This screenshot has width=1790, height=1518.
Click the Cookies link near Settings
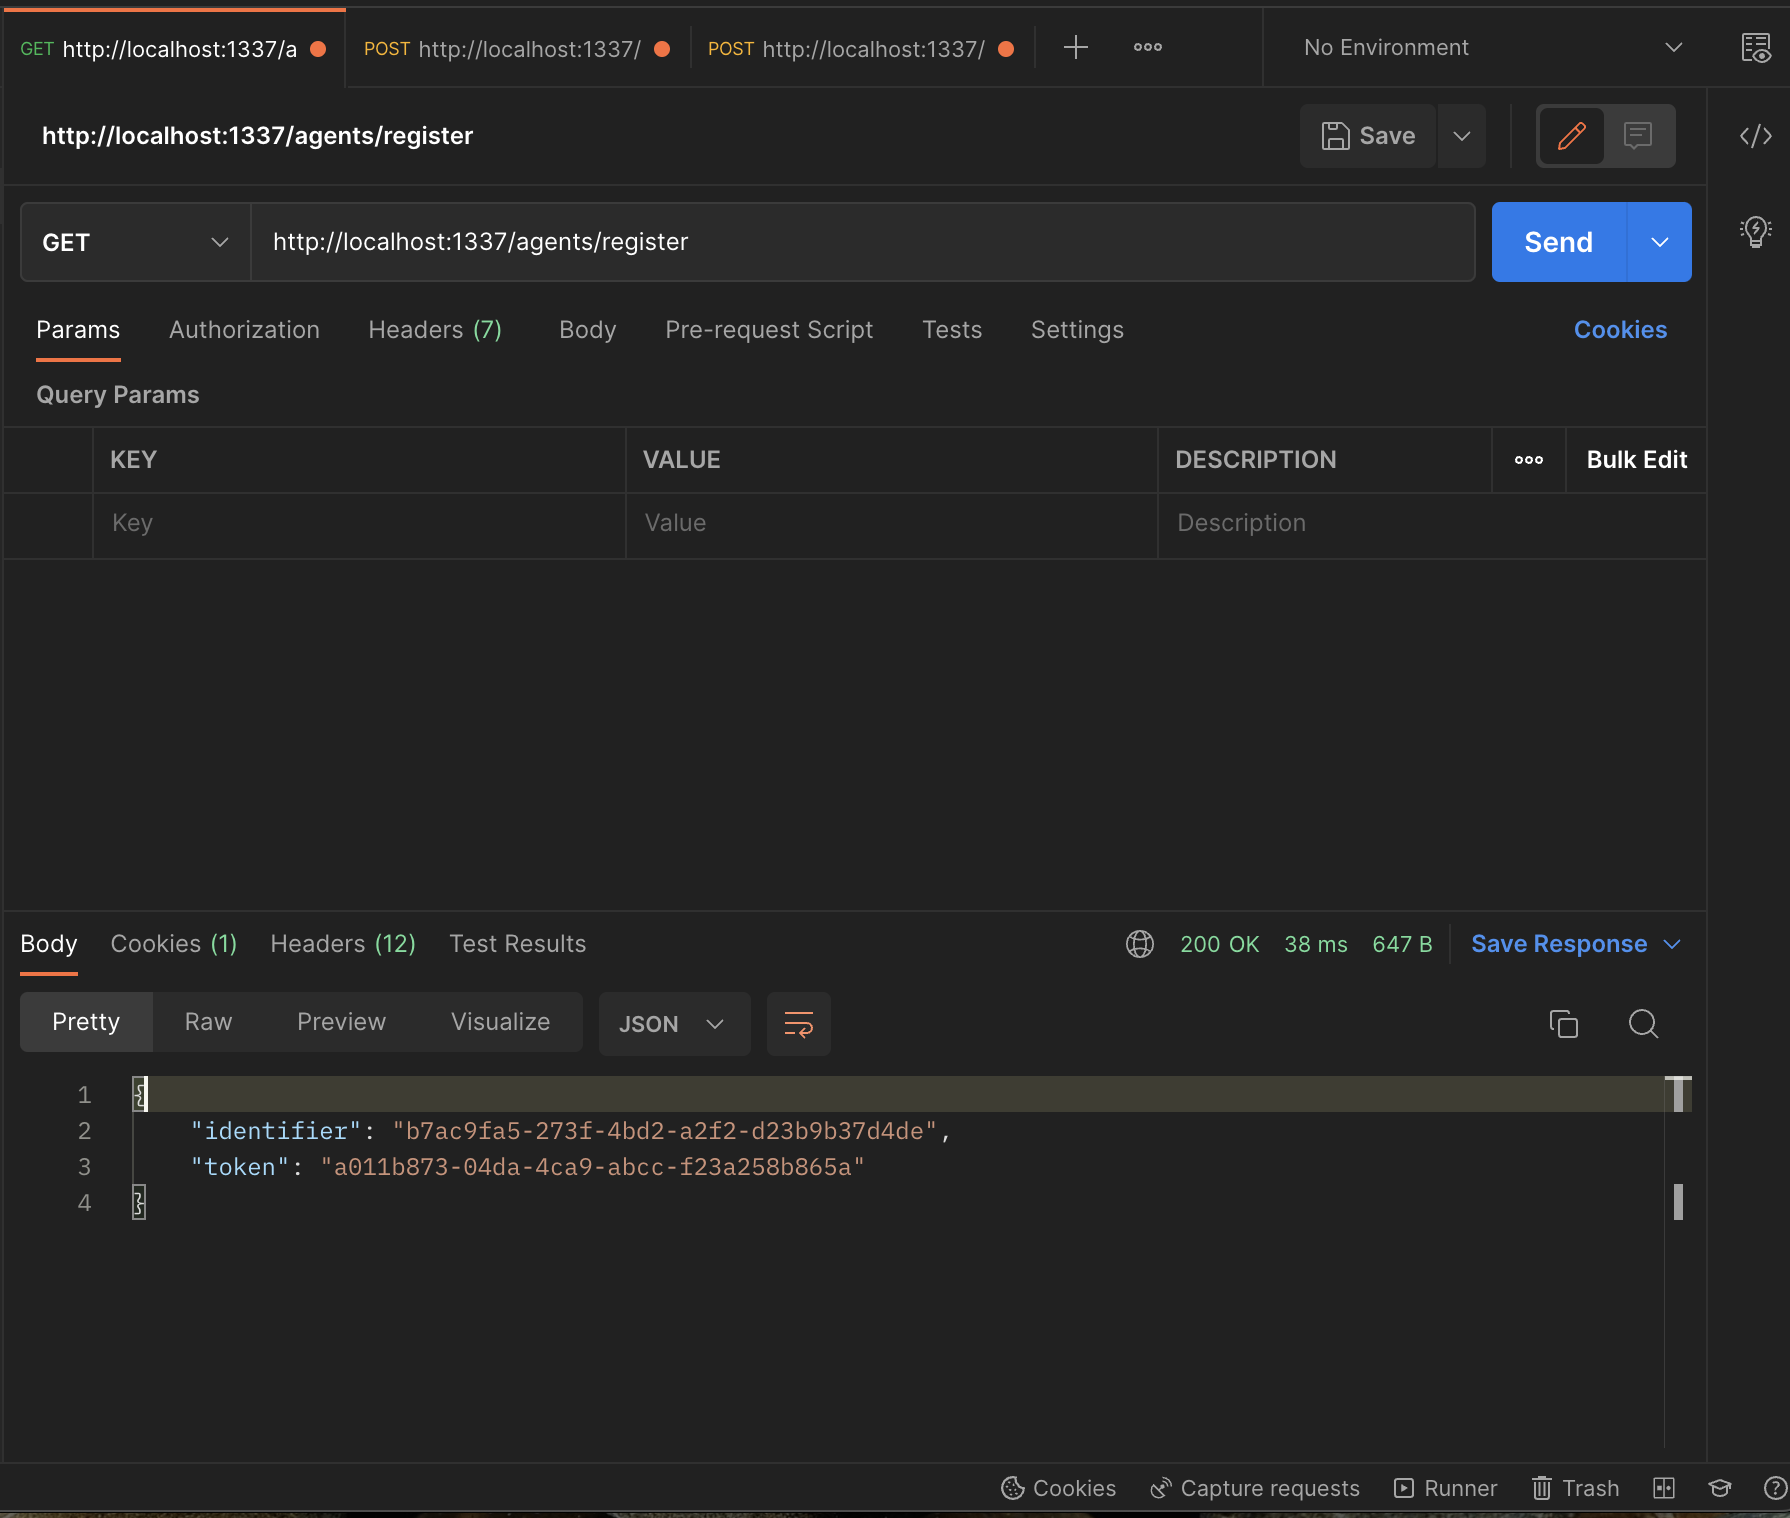click(1619, 330)
